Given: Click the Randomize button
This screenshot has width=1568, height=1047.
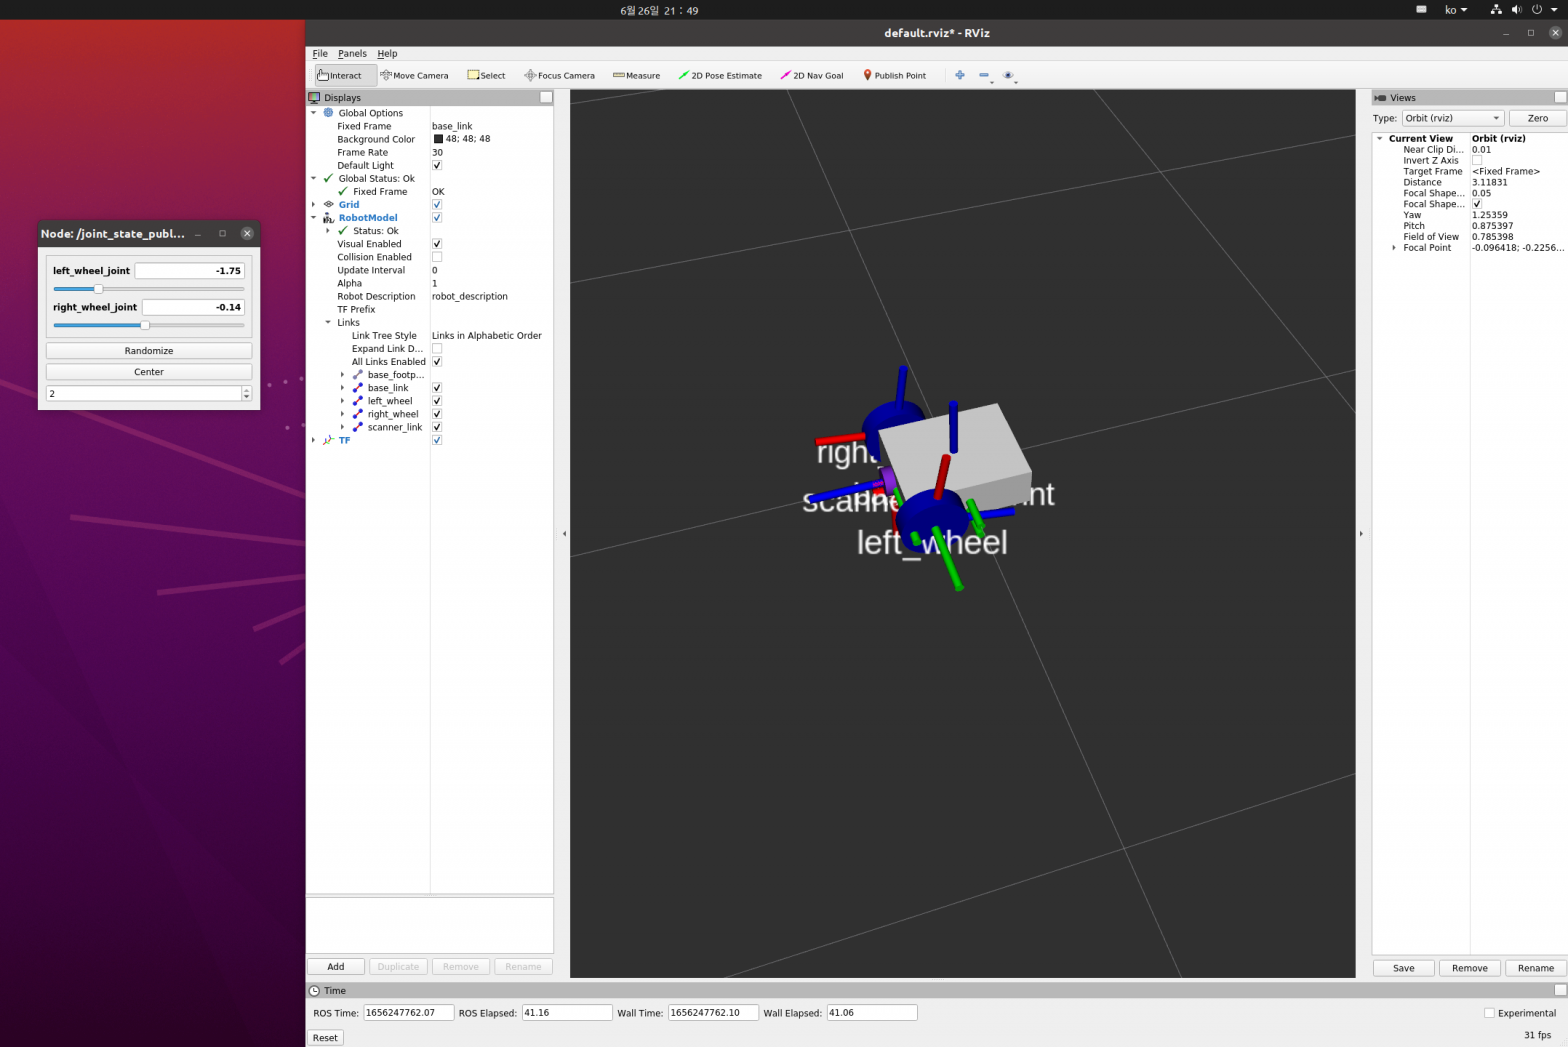Looking at the screenshot, I should coord(149,351).
